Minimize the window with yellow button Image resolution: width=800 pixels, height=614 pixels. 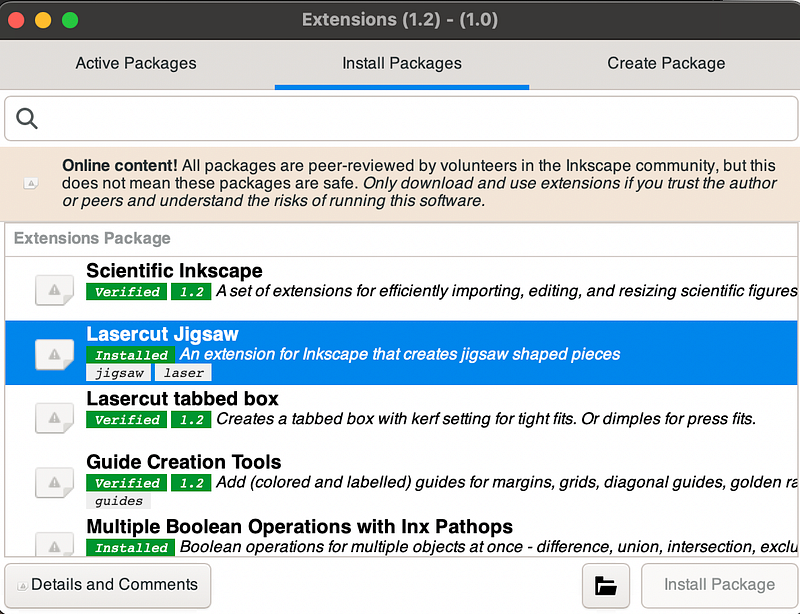tap(43, 20)
